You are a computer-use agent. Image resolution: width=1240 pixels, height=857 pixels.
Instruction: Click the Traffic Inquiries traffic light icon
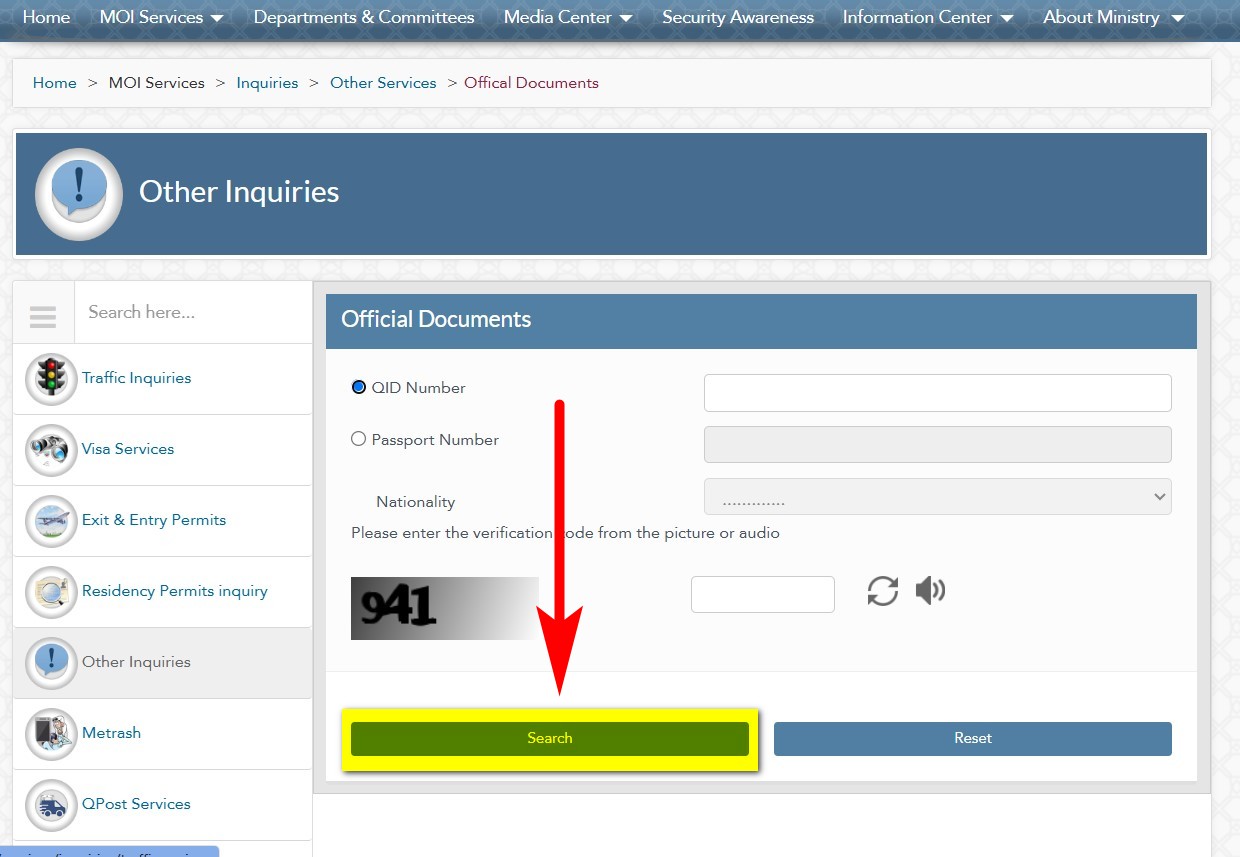click(x=51, y=379)
